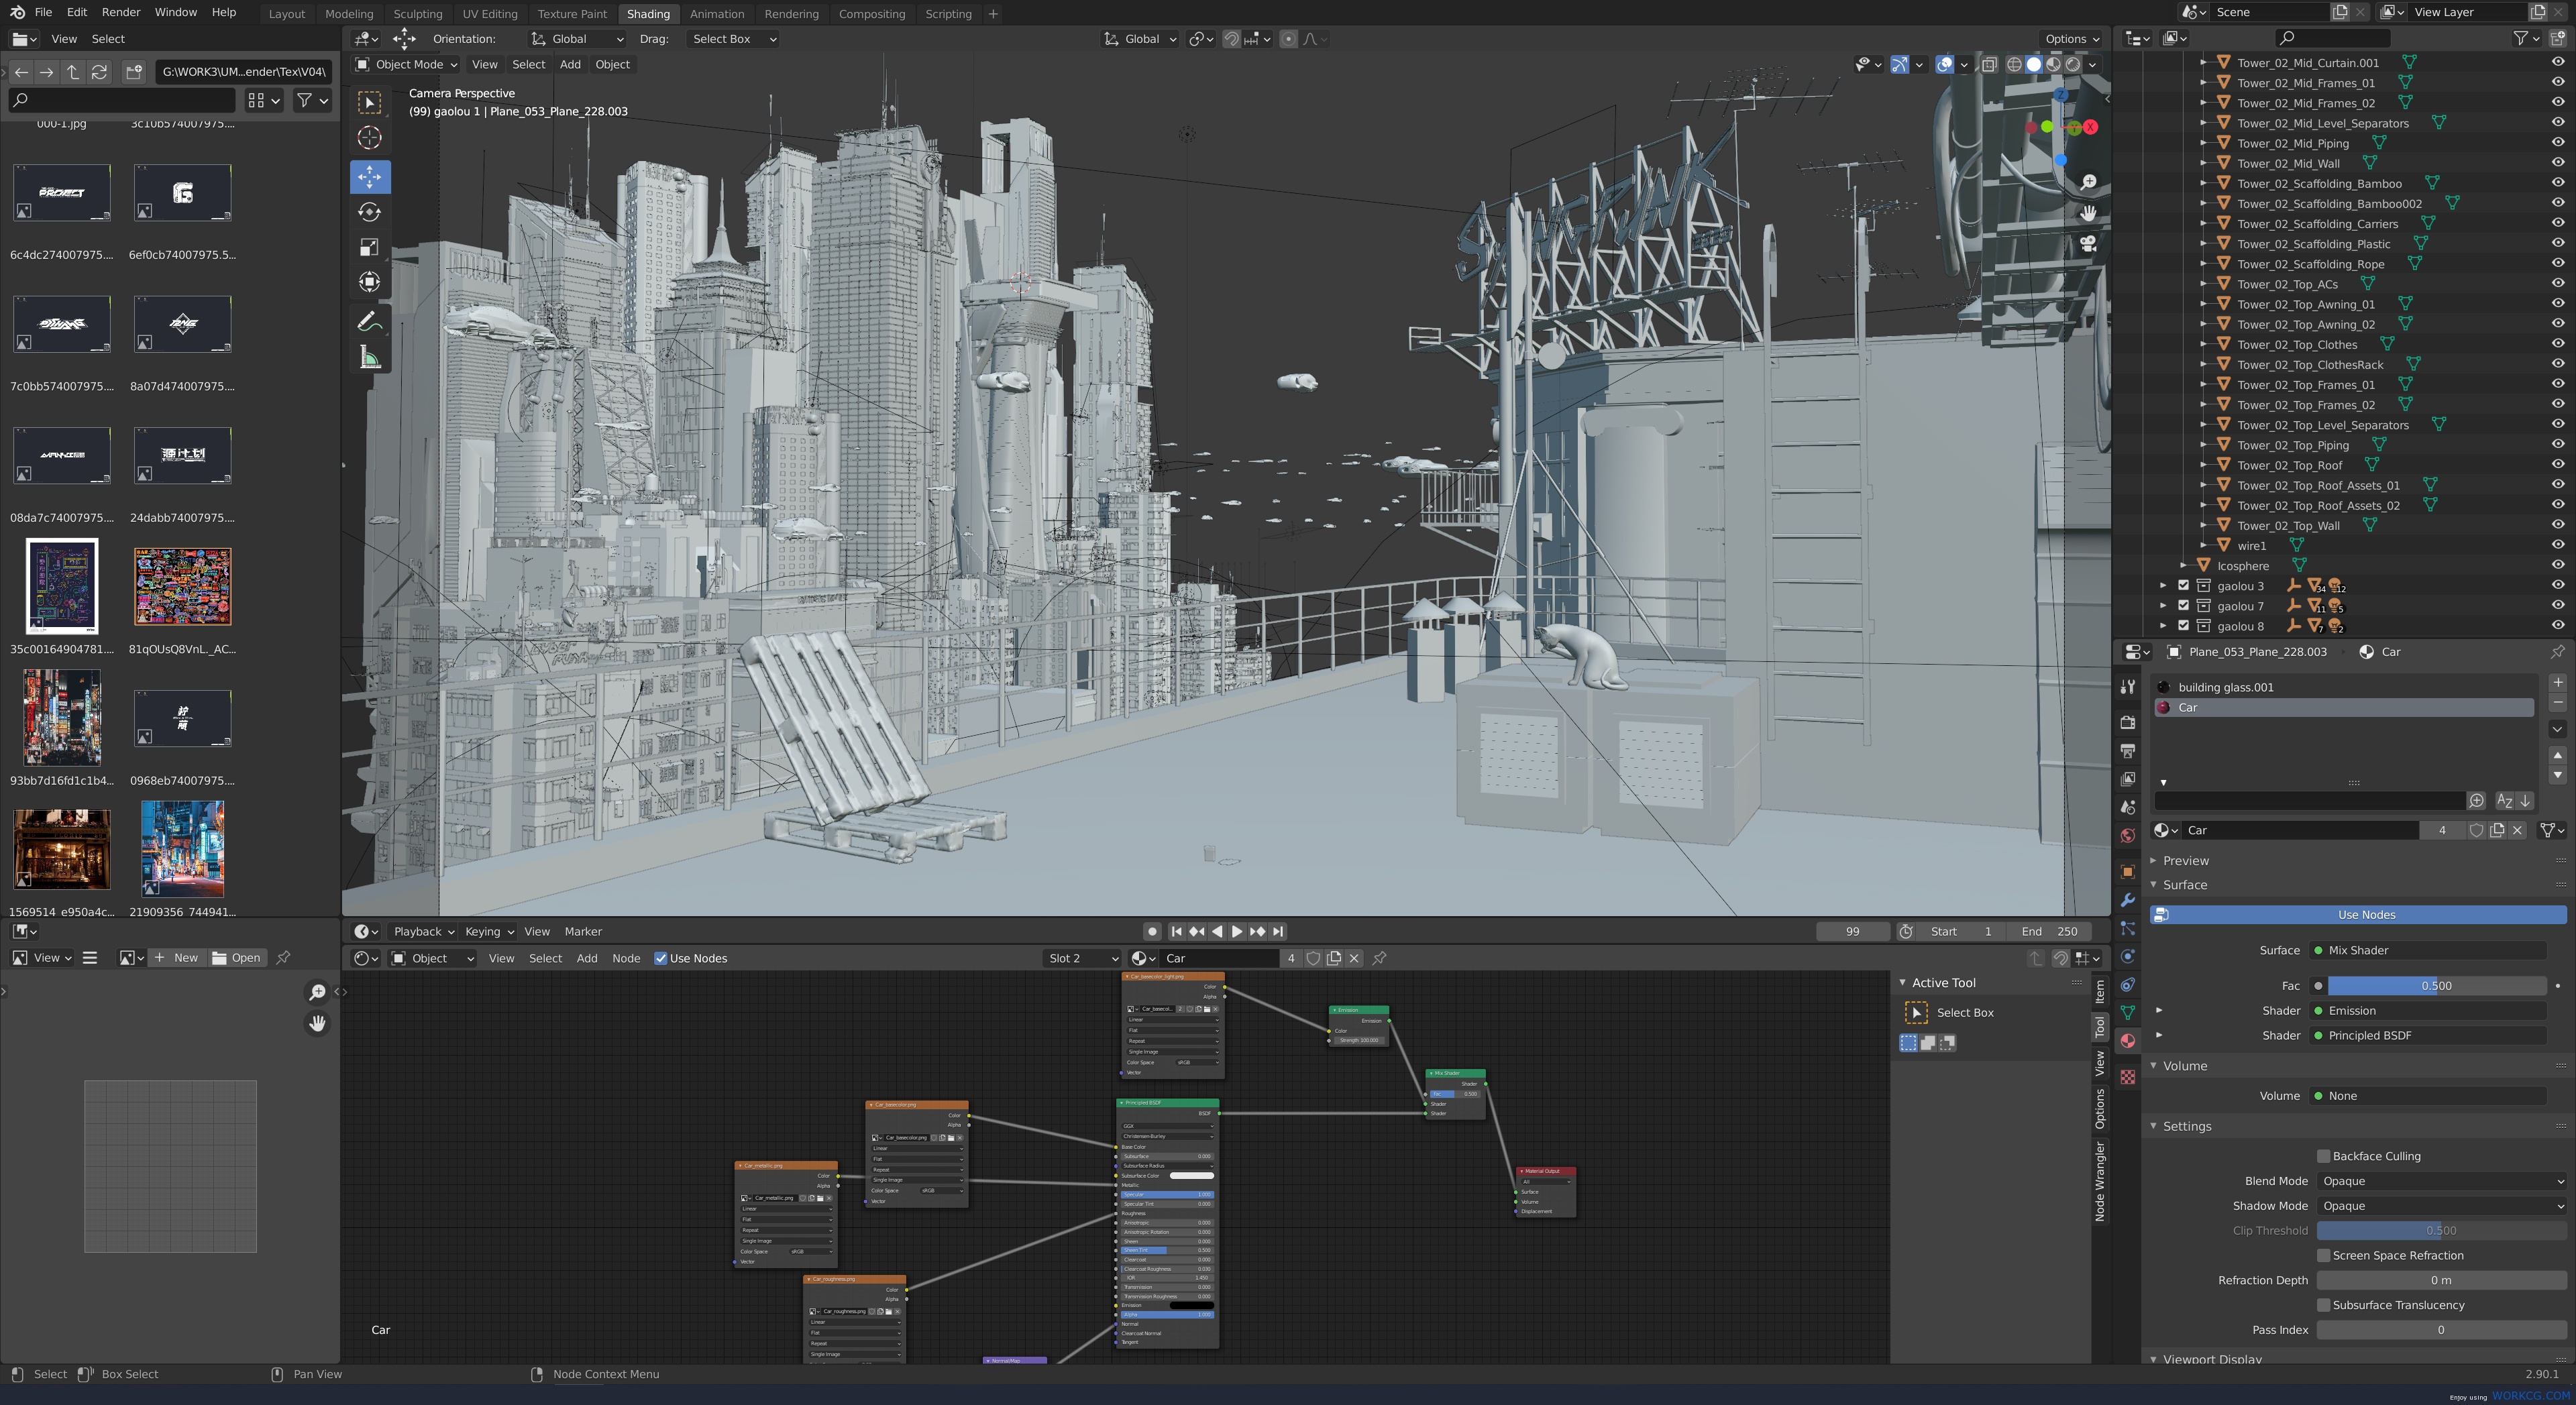
Task: Play animation forward
Action: tap(1237, 931)
